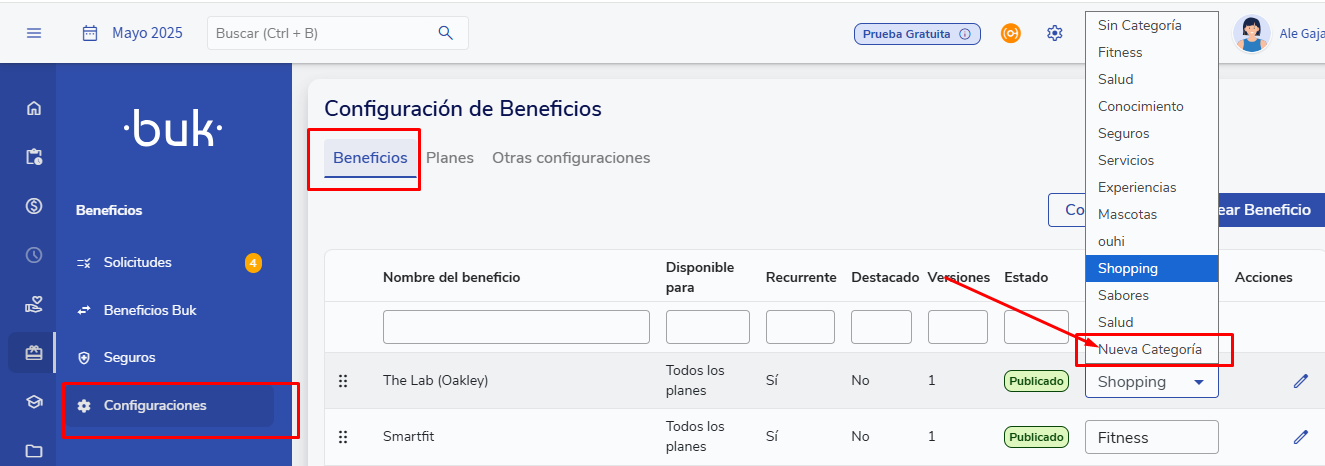Click the Nombre del beneficio filter field
The image size is (1325, 466).
516,327
